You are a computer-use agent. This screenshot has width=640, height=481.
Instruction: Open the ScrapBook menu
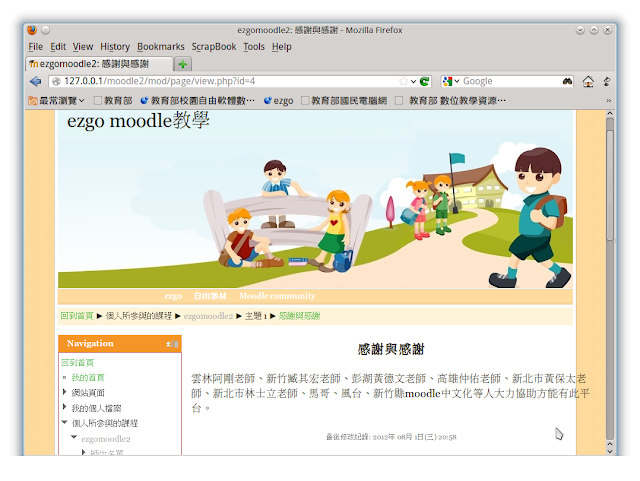coord(214,47)
